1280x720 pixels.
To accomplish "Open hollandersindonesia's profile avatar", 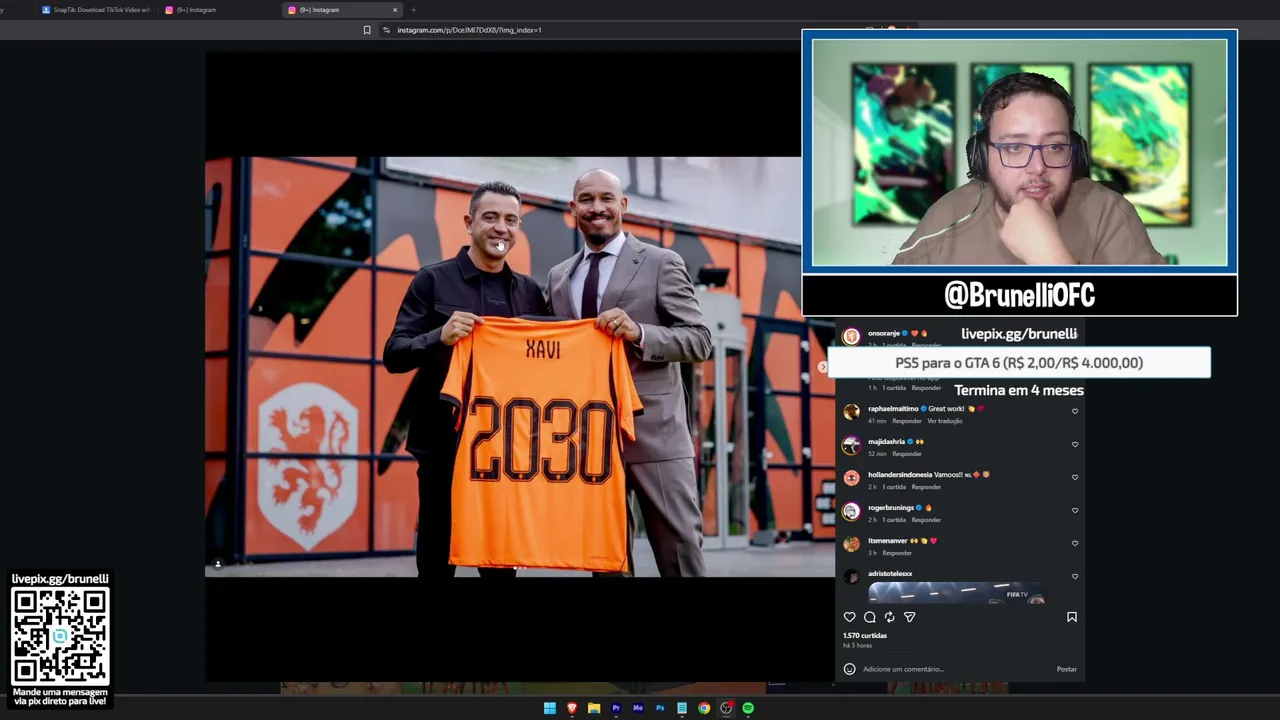I will coord(851,478).
